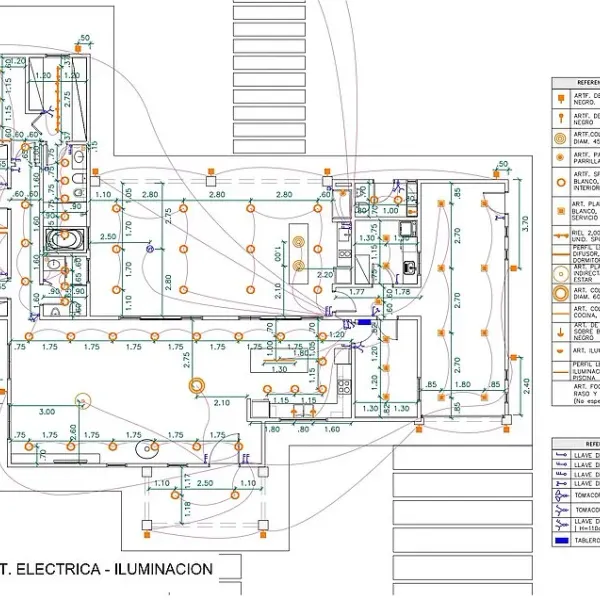The height and width of the screenshot is (600, 600).
Task: Click the LLAVE H=110 symbol in legend
Action: tap(561, 525)
